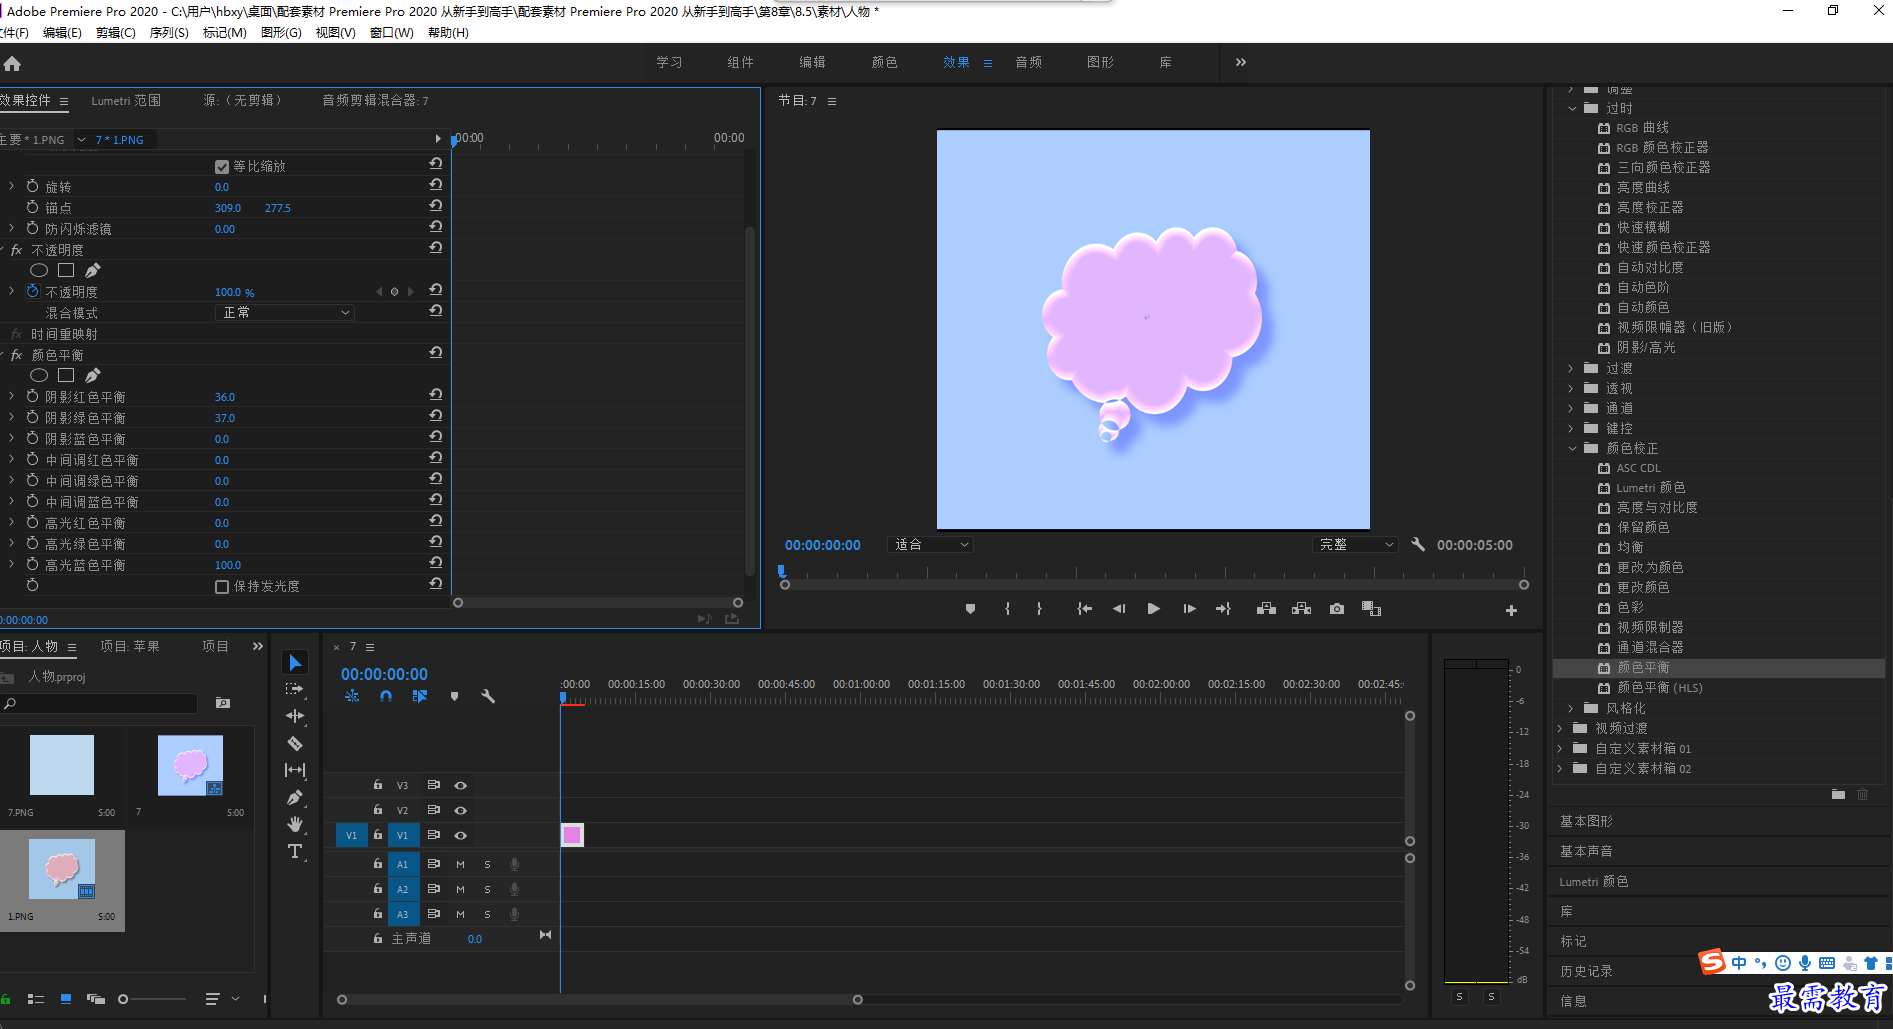Mute audio track A1
This screenshot has width=1893, height=1029.
[x=460, y=864]
